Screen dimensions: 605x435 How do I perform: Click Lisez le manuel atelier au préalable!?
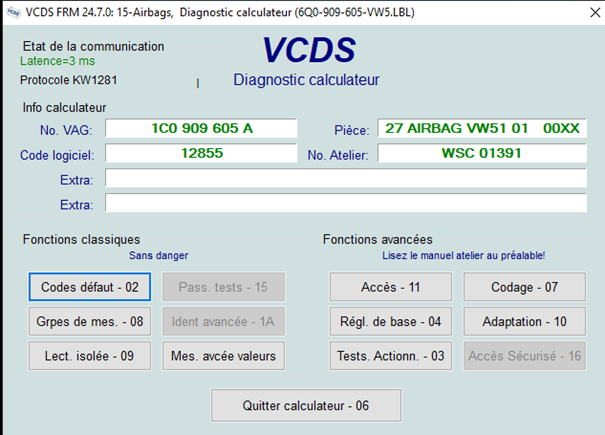(463, 256)
